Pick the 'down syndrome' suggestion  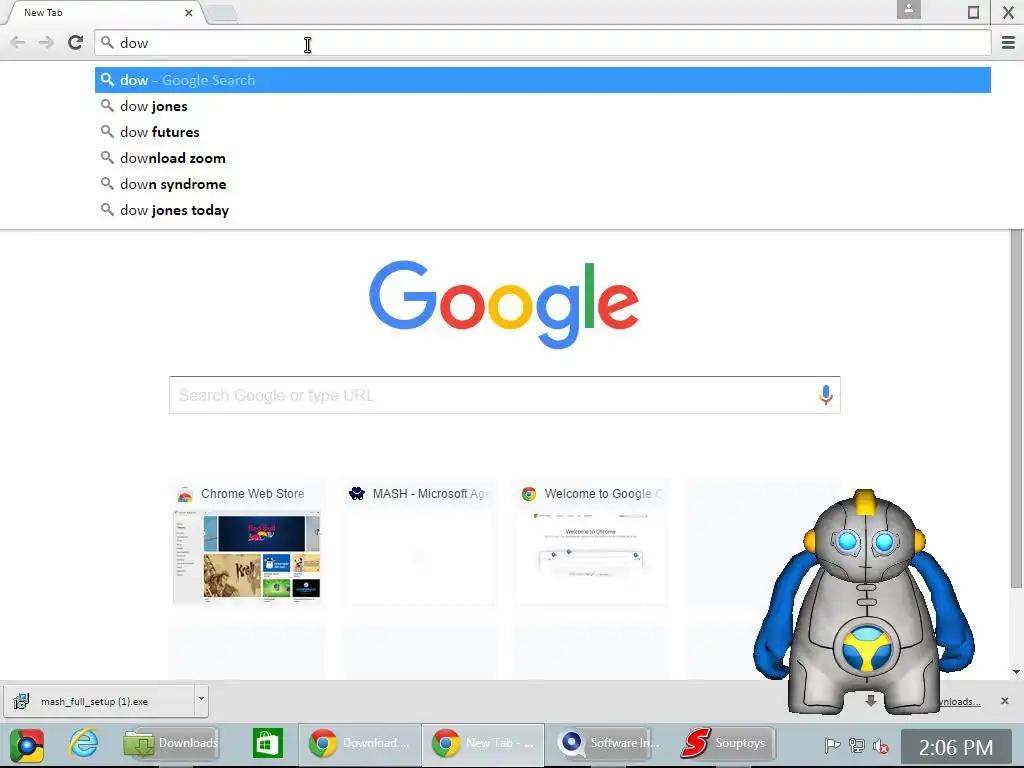(x=543, y=184)
